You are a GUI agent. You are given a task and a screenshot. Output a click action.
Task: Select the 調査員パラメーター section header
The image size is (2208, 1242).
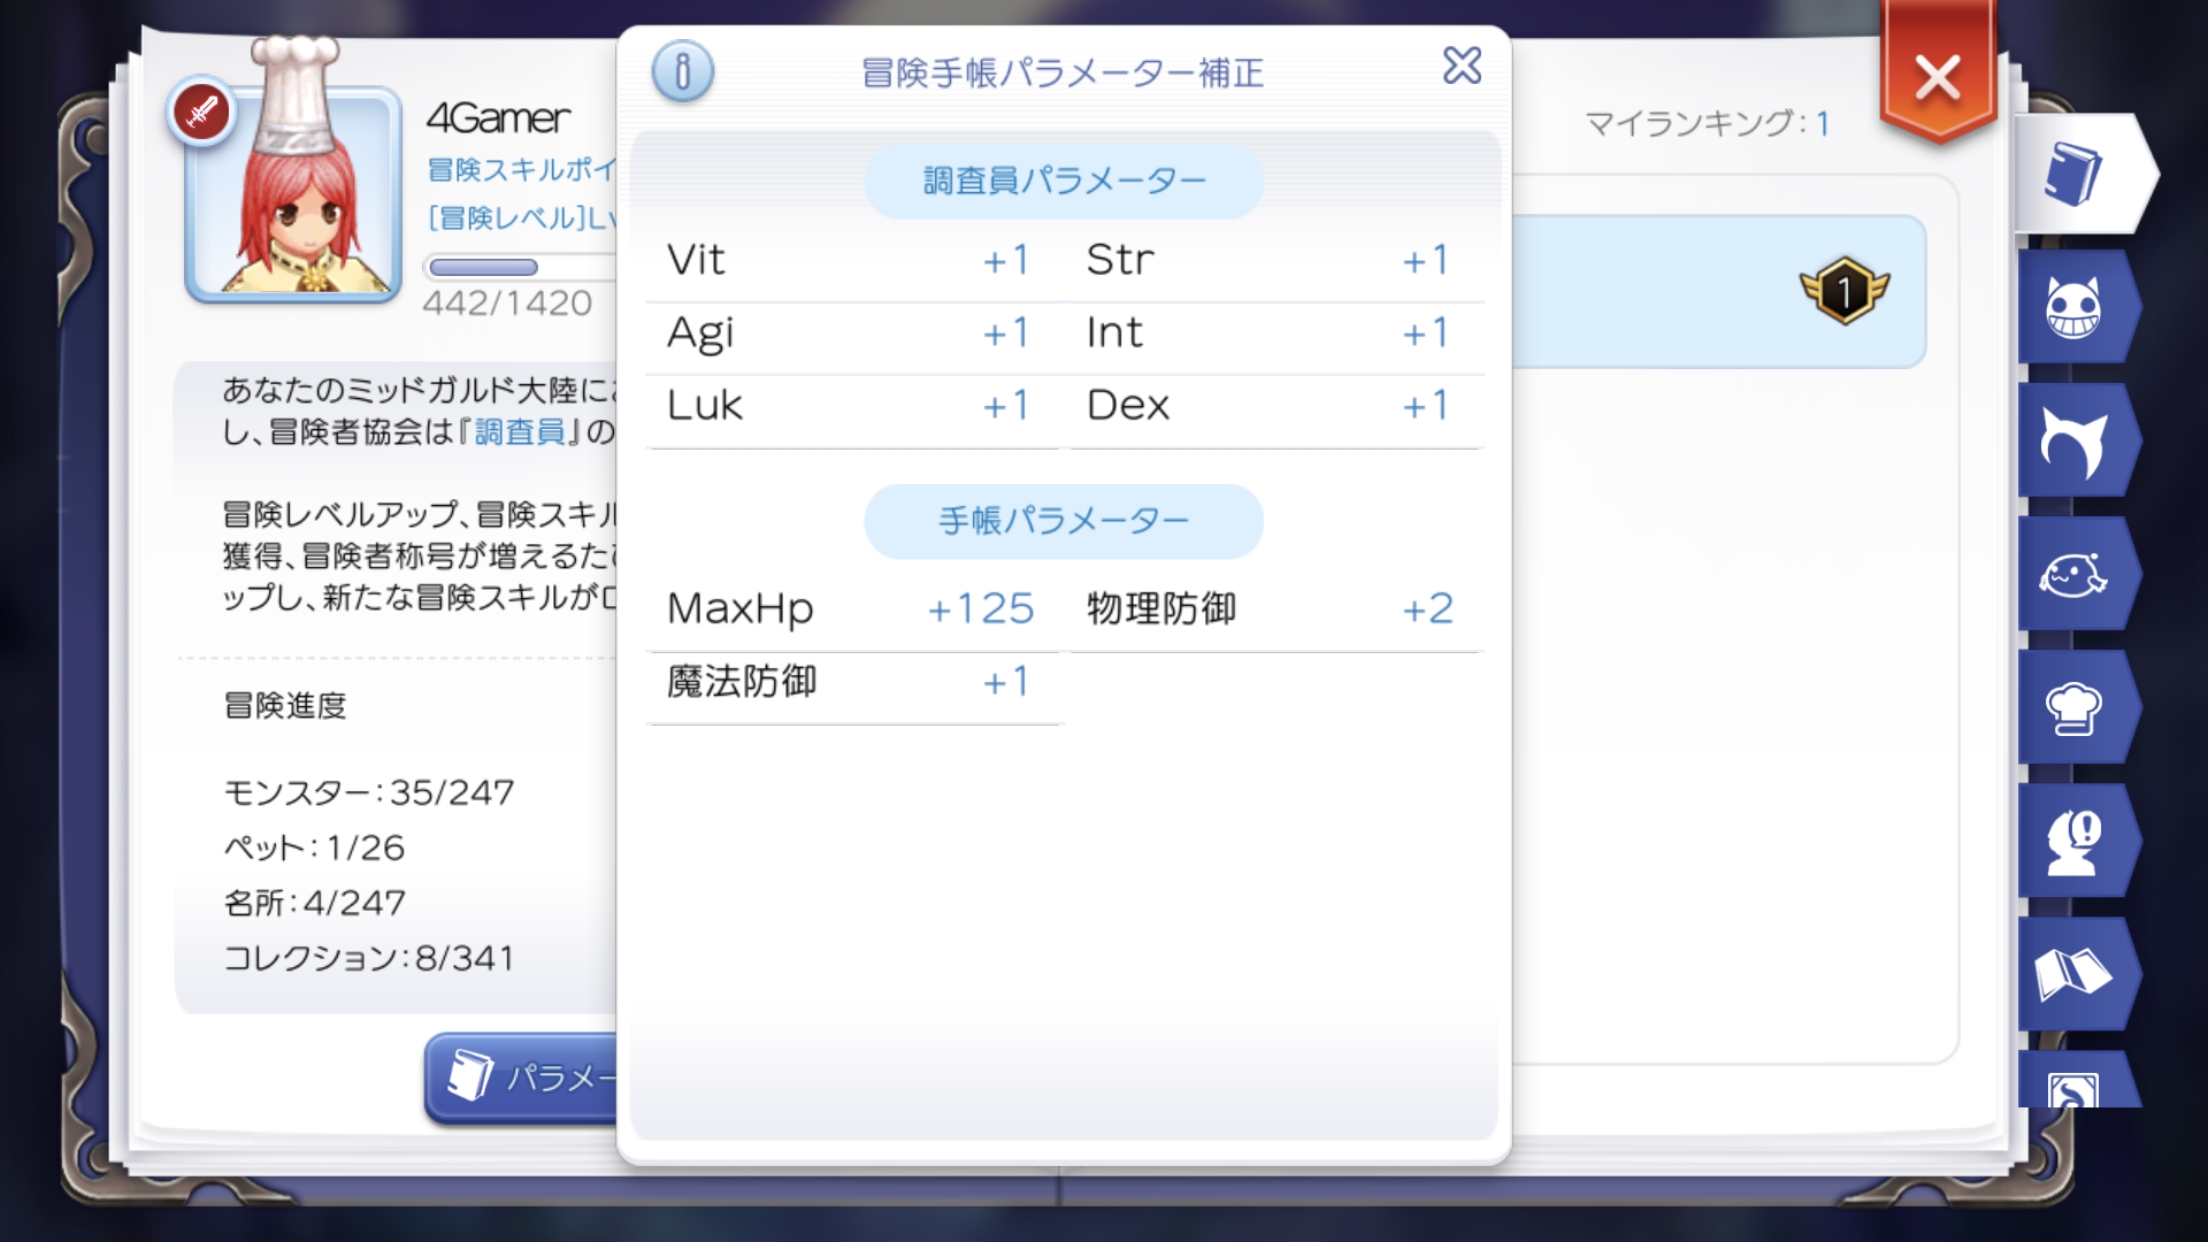(1063, 181)
